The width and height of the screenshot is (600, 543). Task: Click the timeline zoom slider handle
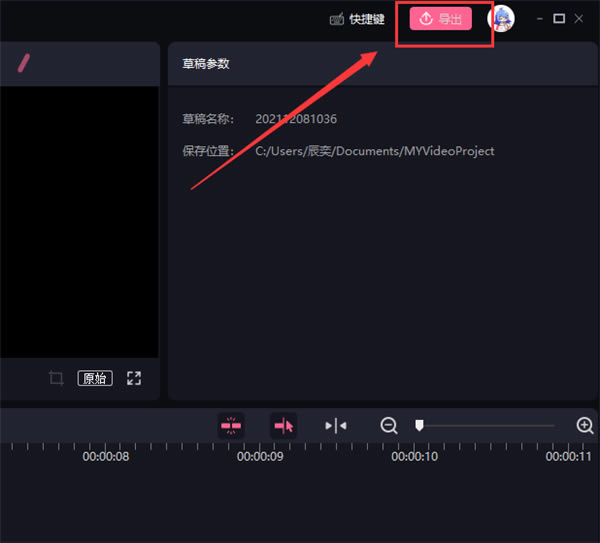(419, 425)
